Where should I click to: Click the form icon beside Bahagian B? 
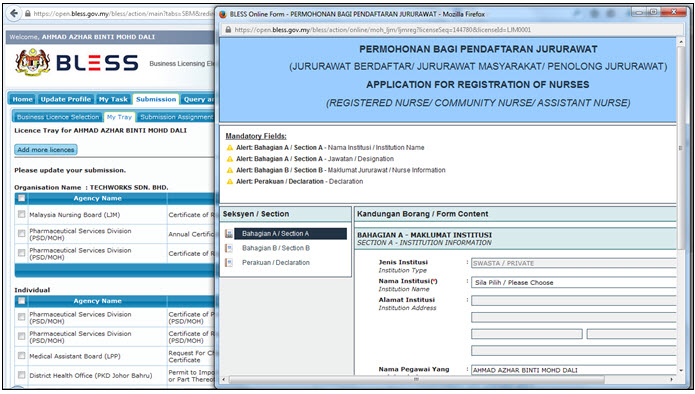coord(229,248)
